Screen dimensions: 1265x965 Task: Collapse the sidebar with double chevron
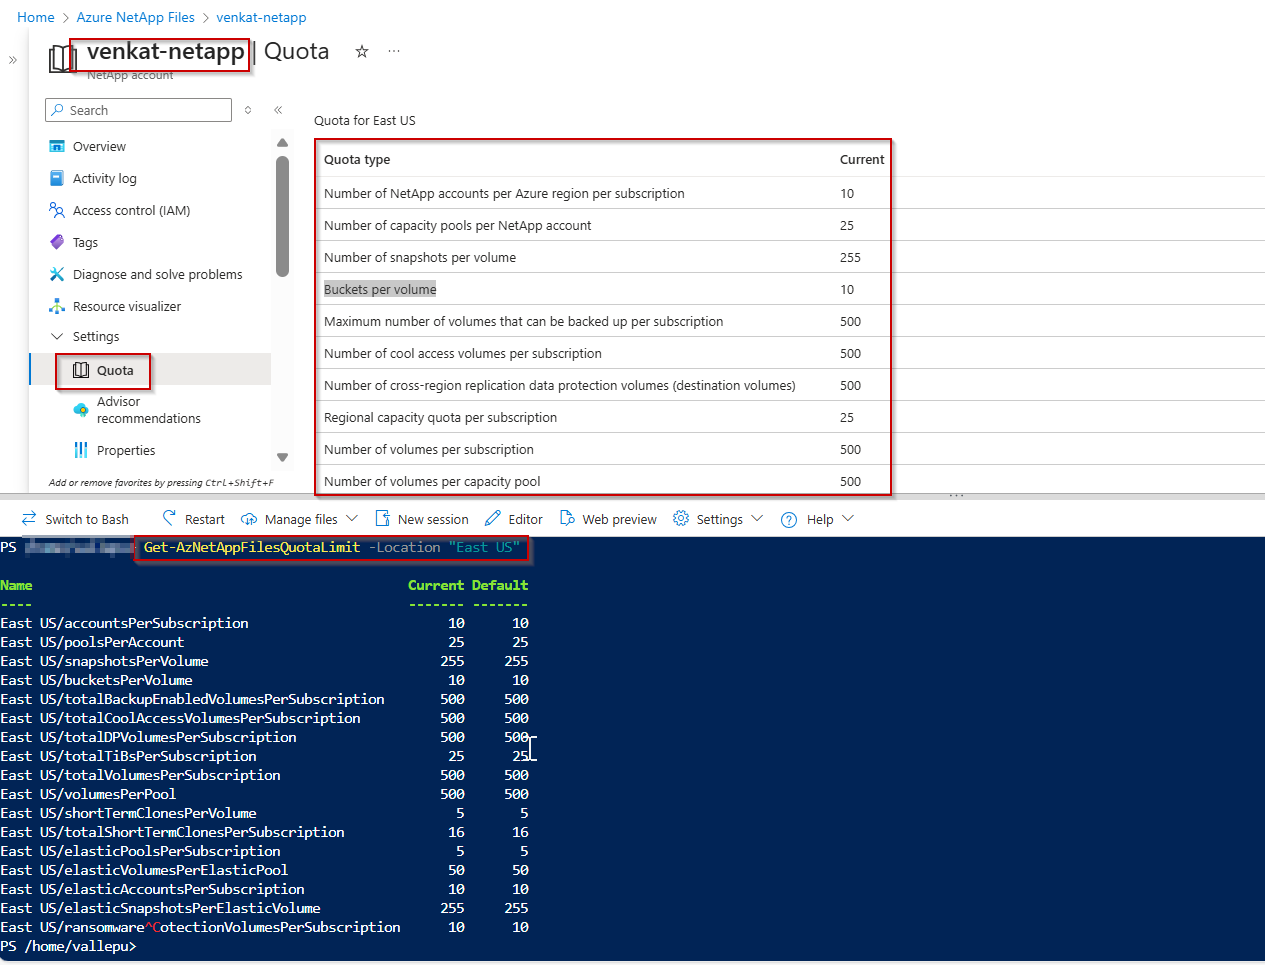tap(278, 110)
